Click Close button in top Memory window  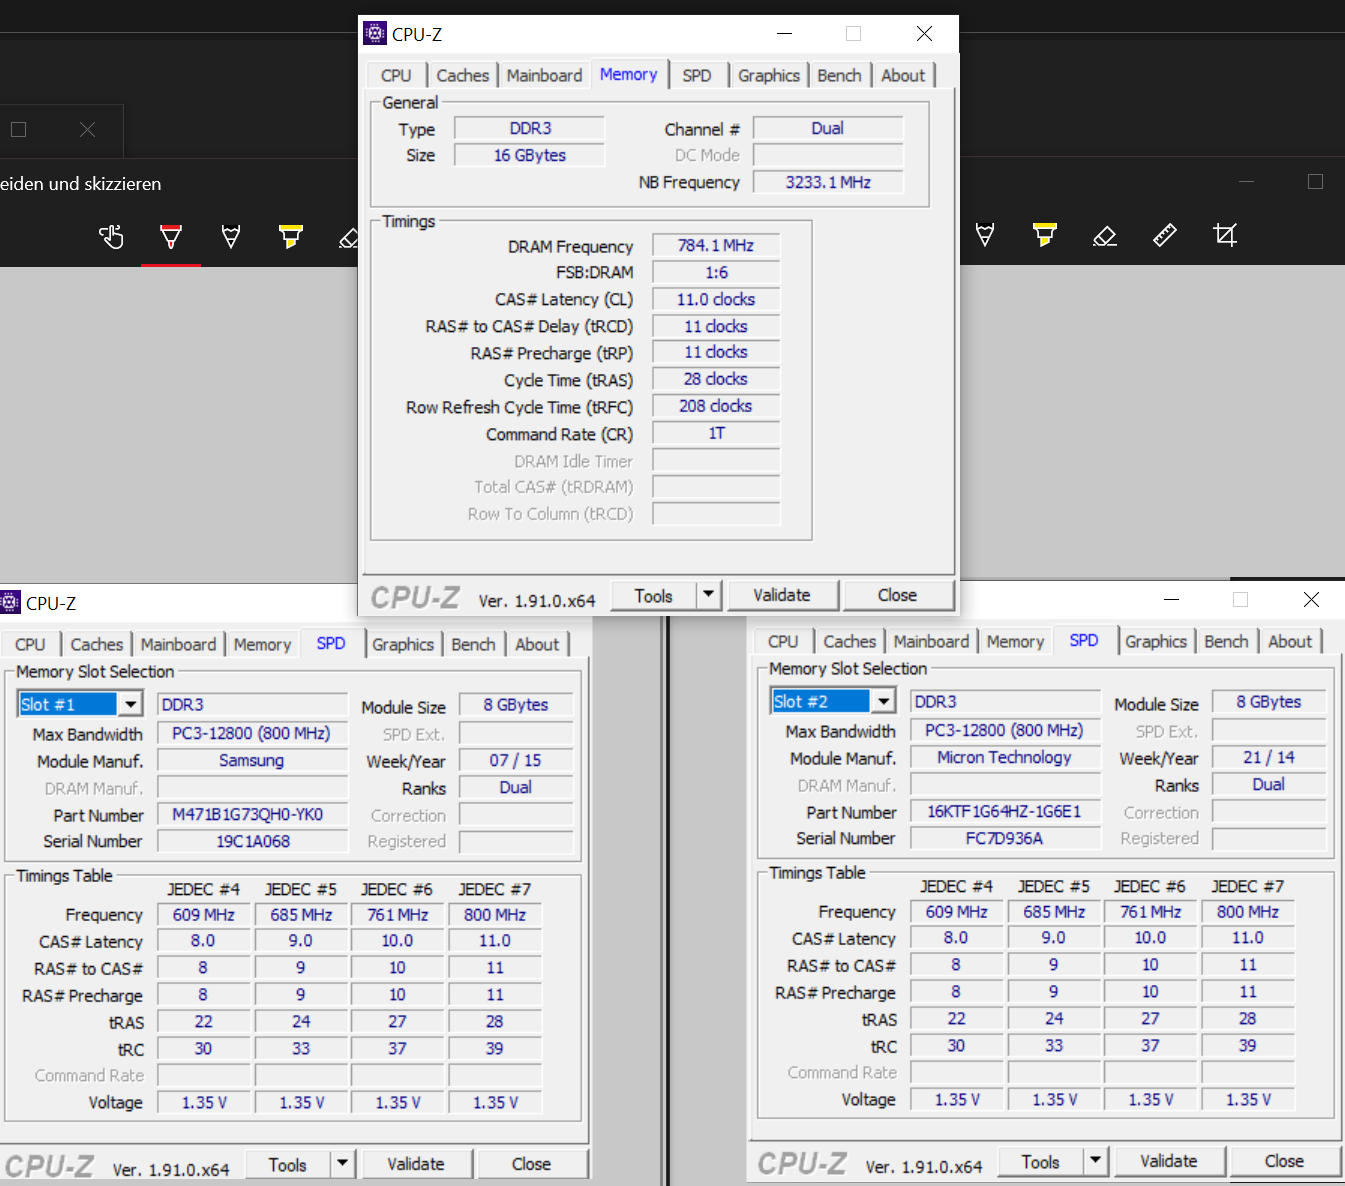click(x=897, y=595)
